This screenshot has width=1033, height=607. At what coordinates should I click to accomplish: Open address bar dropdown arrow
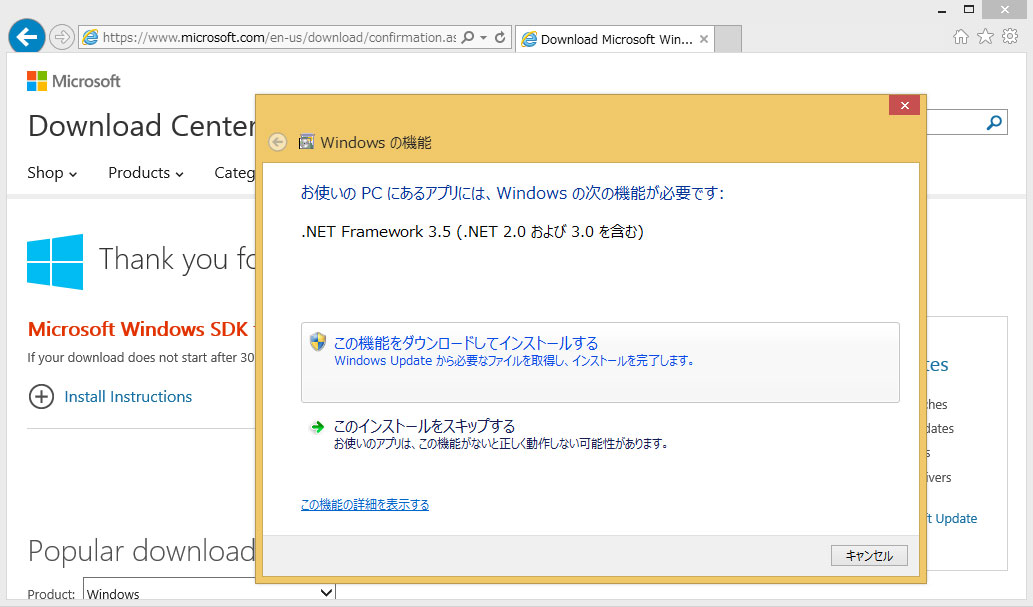[484, 38]
